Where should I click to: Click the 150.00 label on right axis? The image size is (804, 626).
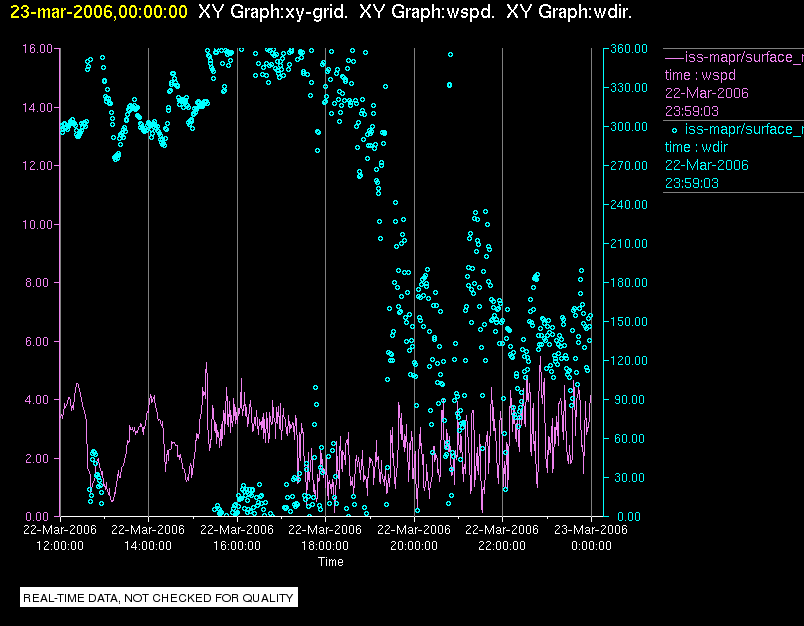tap(629, 321)
